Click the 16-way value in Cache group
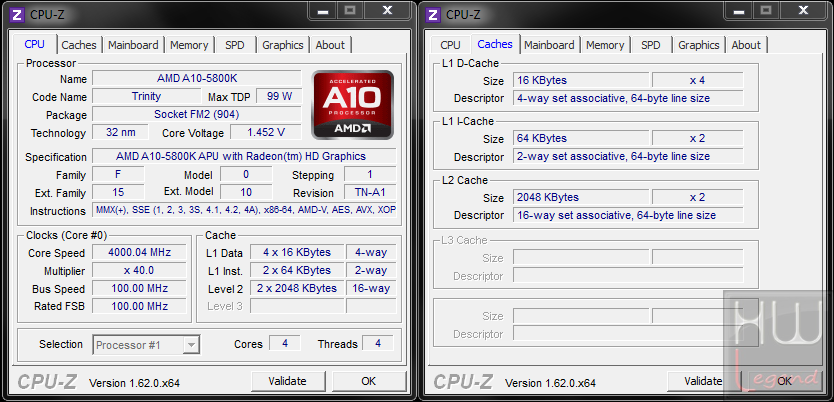The height and width of the screenshot is (402, 834). [x=371, y=289]
